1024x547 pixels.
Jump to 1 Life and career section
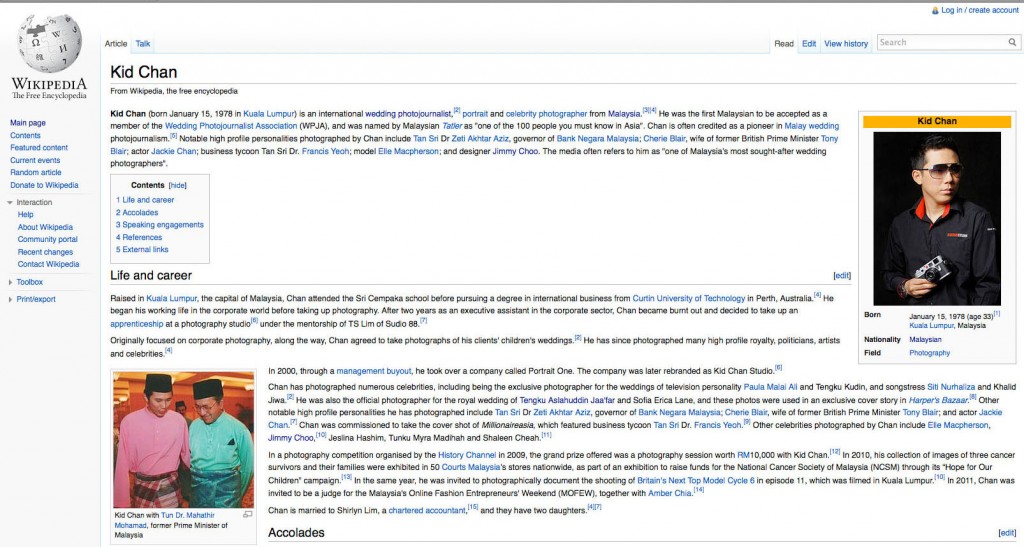pos(145,200)
